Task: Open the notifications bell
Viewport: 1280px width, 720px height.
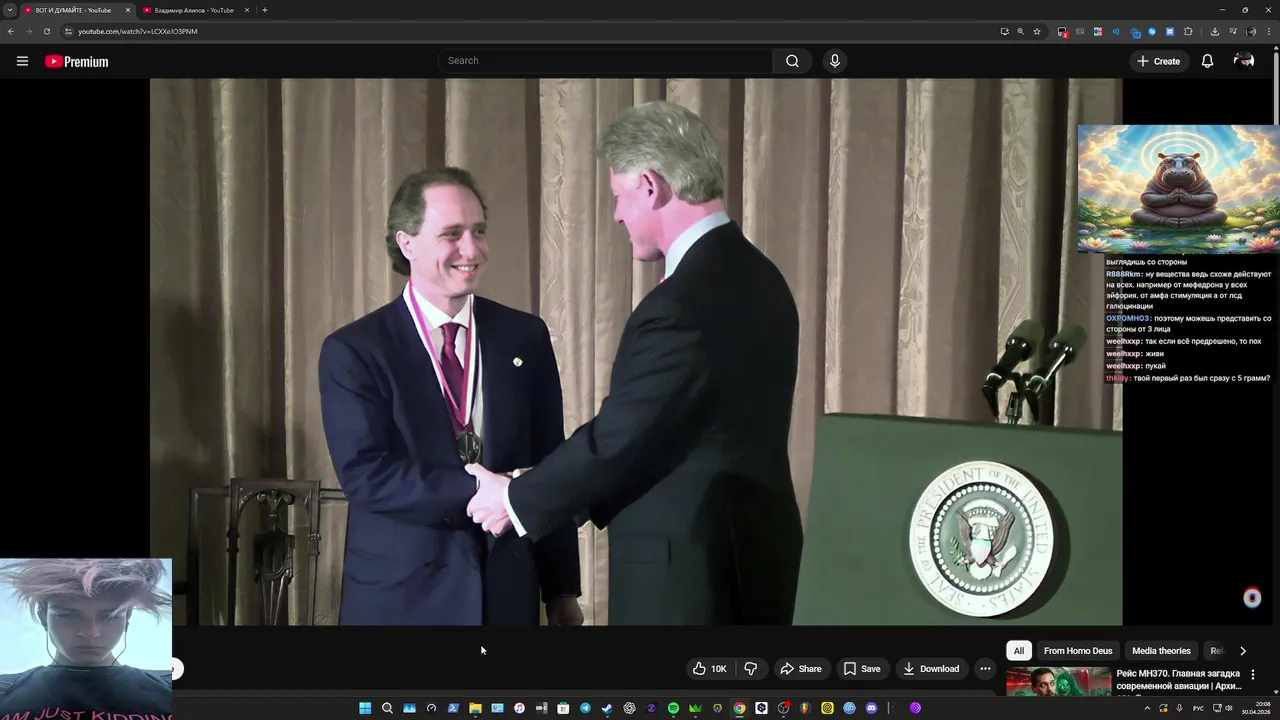Action: coord(1207,61)
